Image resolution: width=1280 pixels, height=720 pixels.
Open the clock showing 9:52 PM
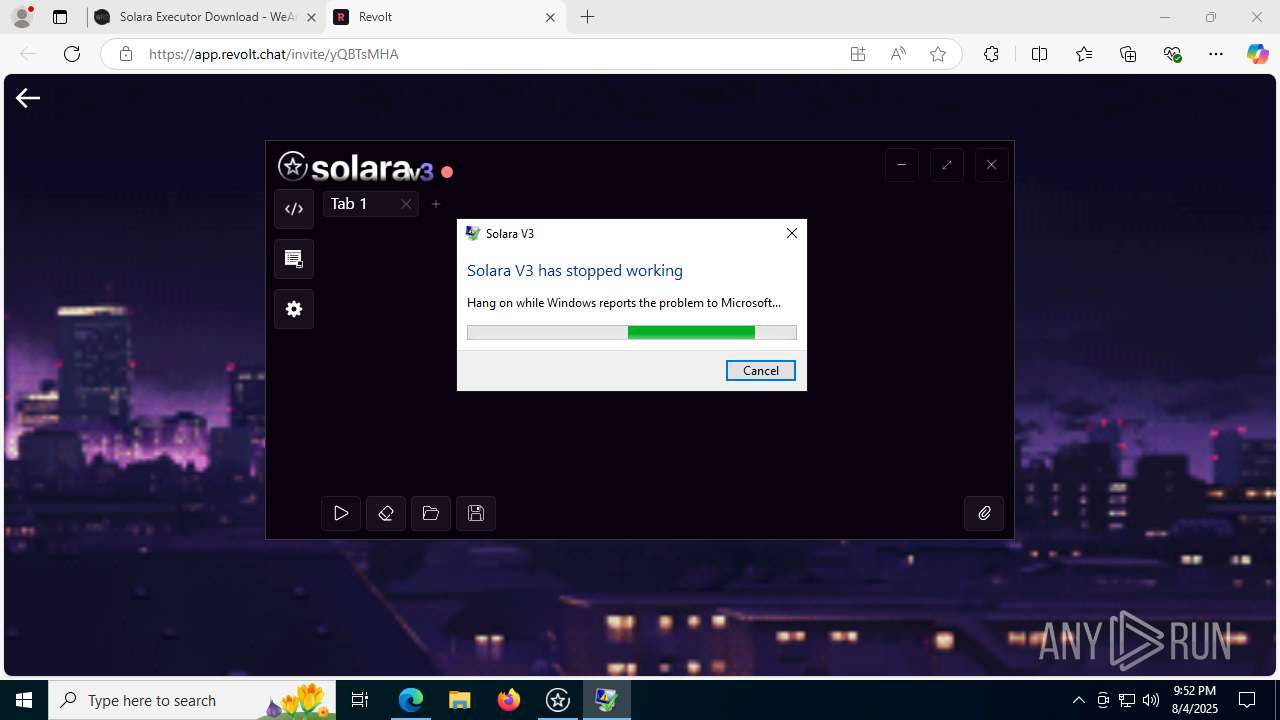pos(1194,700)
